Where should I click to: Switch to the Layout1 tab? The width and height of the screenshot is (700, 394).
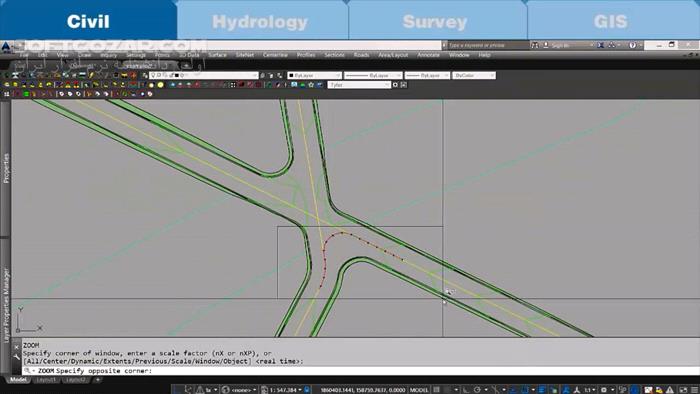point(46,380)
